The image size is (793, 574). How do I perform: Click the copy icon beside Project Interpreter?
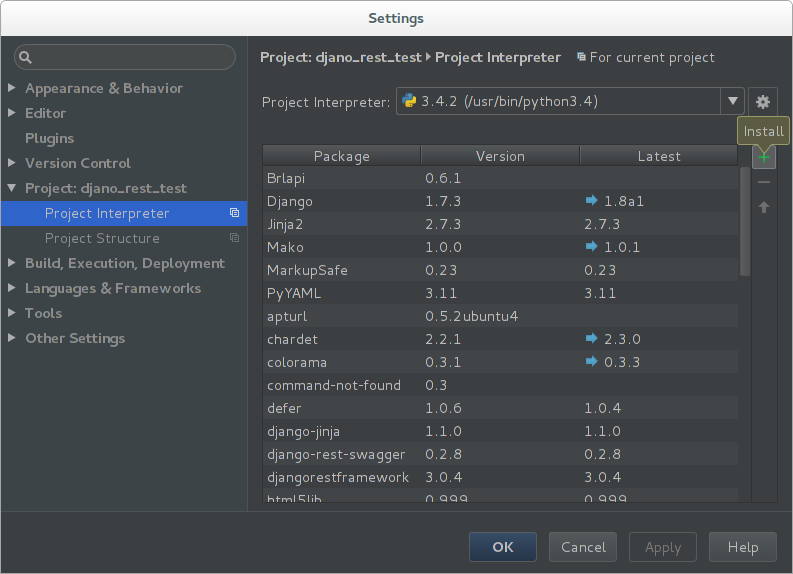(x=234, y=213)
